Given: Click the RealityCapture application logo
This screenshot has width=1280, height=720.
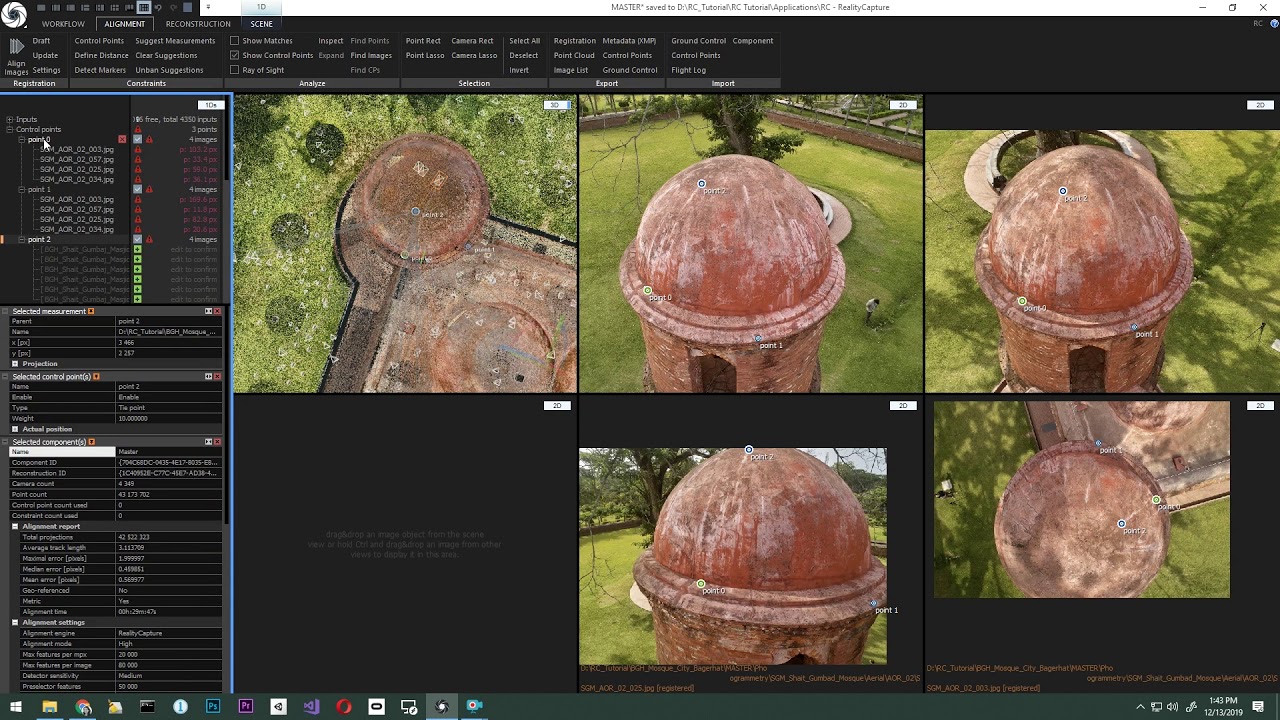Looking at the screenshot, I should (14, 14).
